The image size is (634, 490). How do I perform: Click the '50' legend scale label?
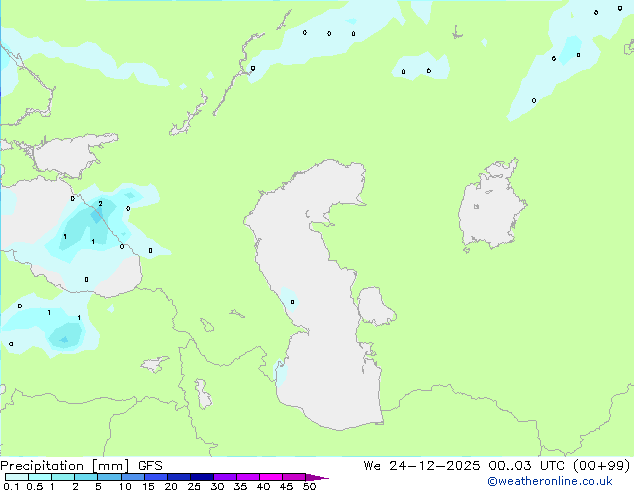pyautogui.click(x=309, y=486)
